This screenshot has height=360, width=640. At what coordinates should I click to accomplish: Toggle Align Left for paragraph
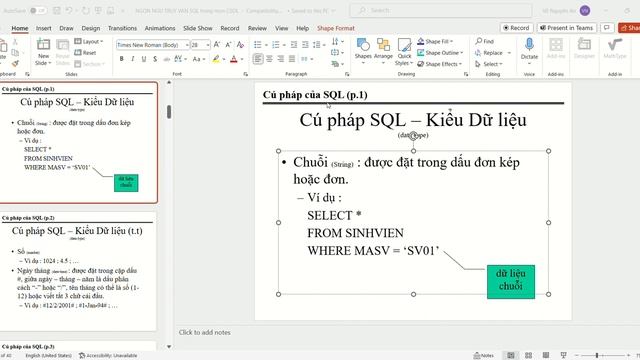click(258, 59)
